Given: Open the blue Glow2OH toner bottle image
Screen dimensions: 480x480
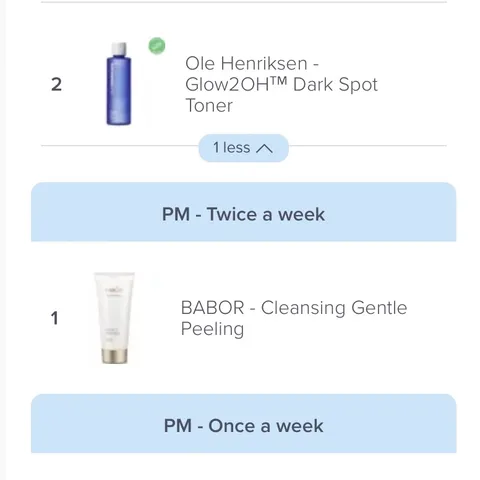Looking at the screenshot, I should point(119,84).
